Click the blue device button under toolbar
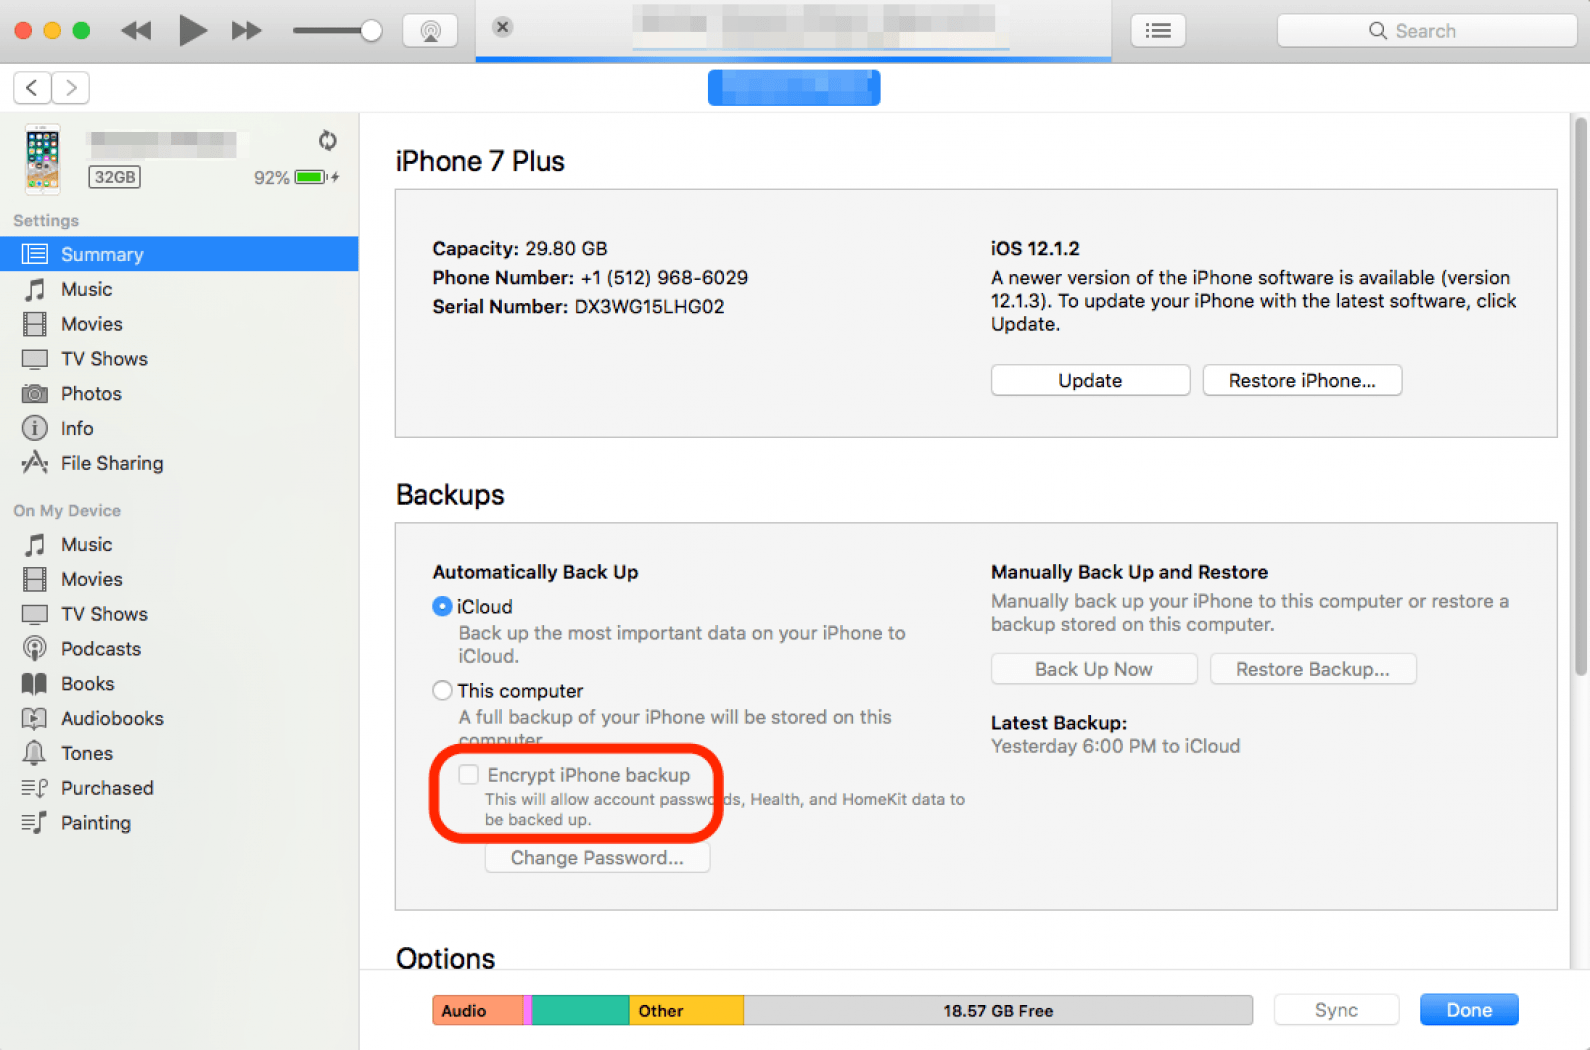The height and width of the screenshot is (1050, 1590). point(794,88)
